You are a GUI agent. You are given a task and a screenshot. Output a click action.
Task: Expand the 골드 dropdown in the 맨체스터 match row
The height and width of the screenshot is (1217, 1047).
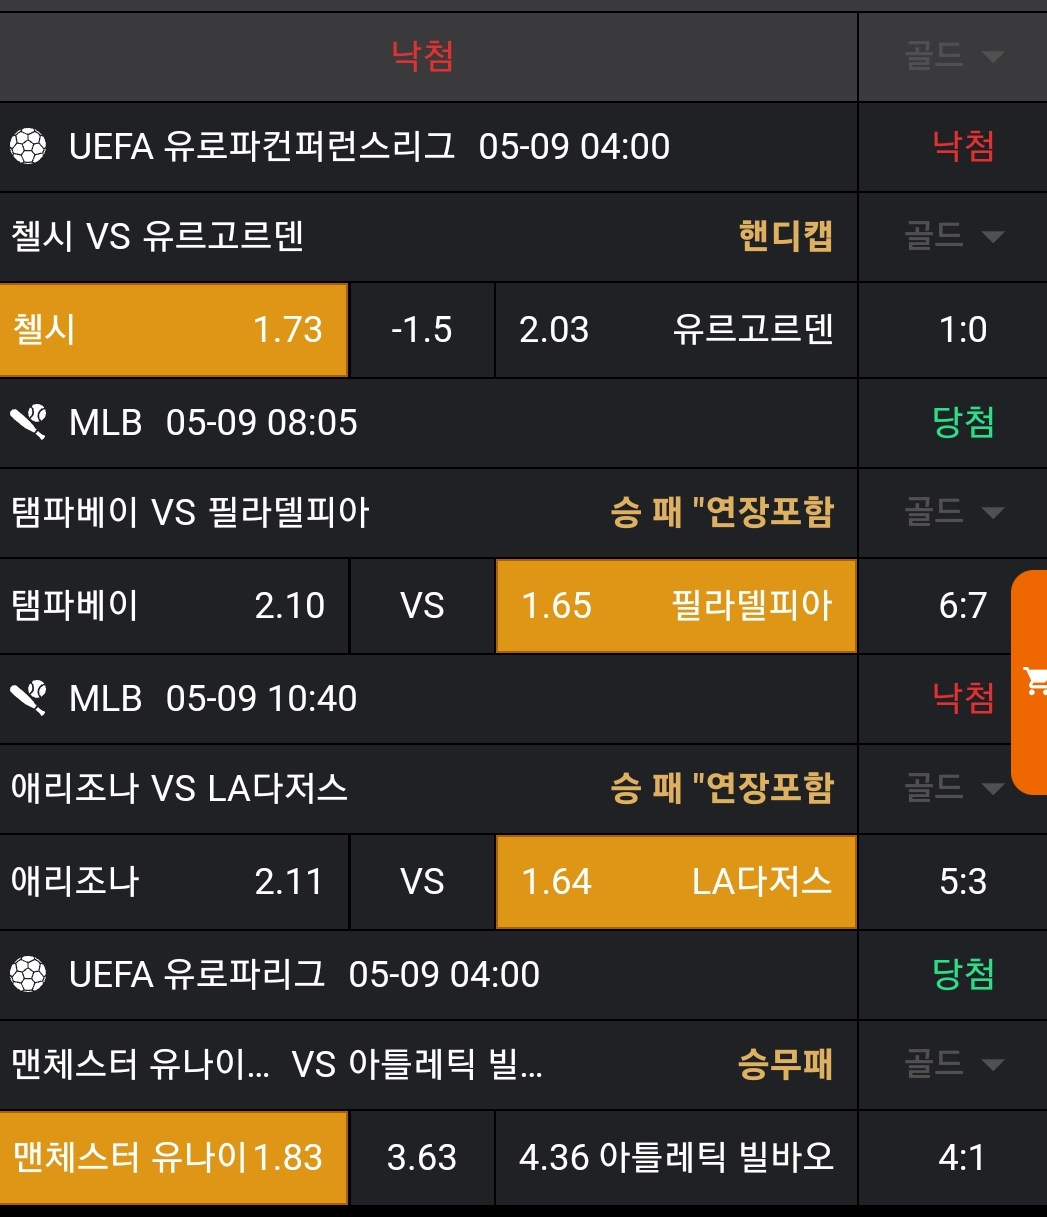(953, 1065)
